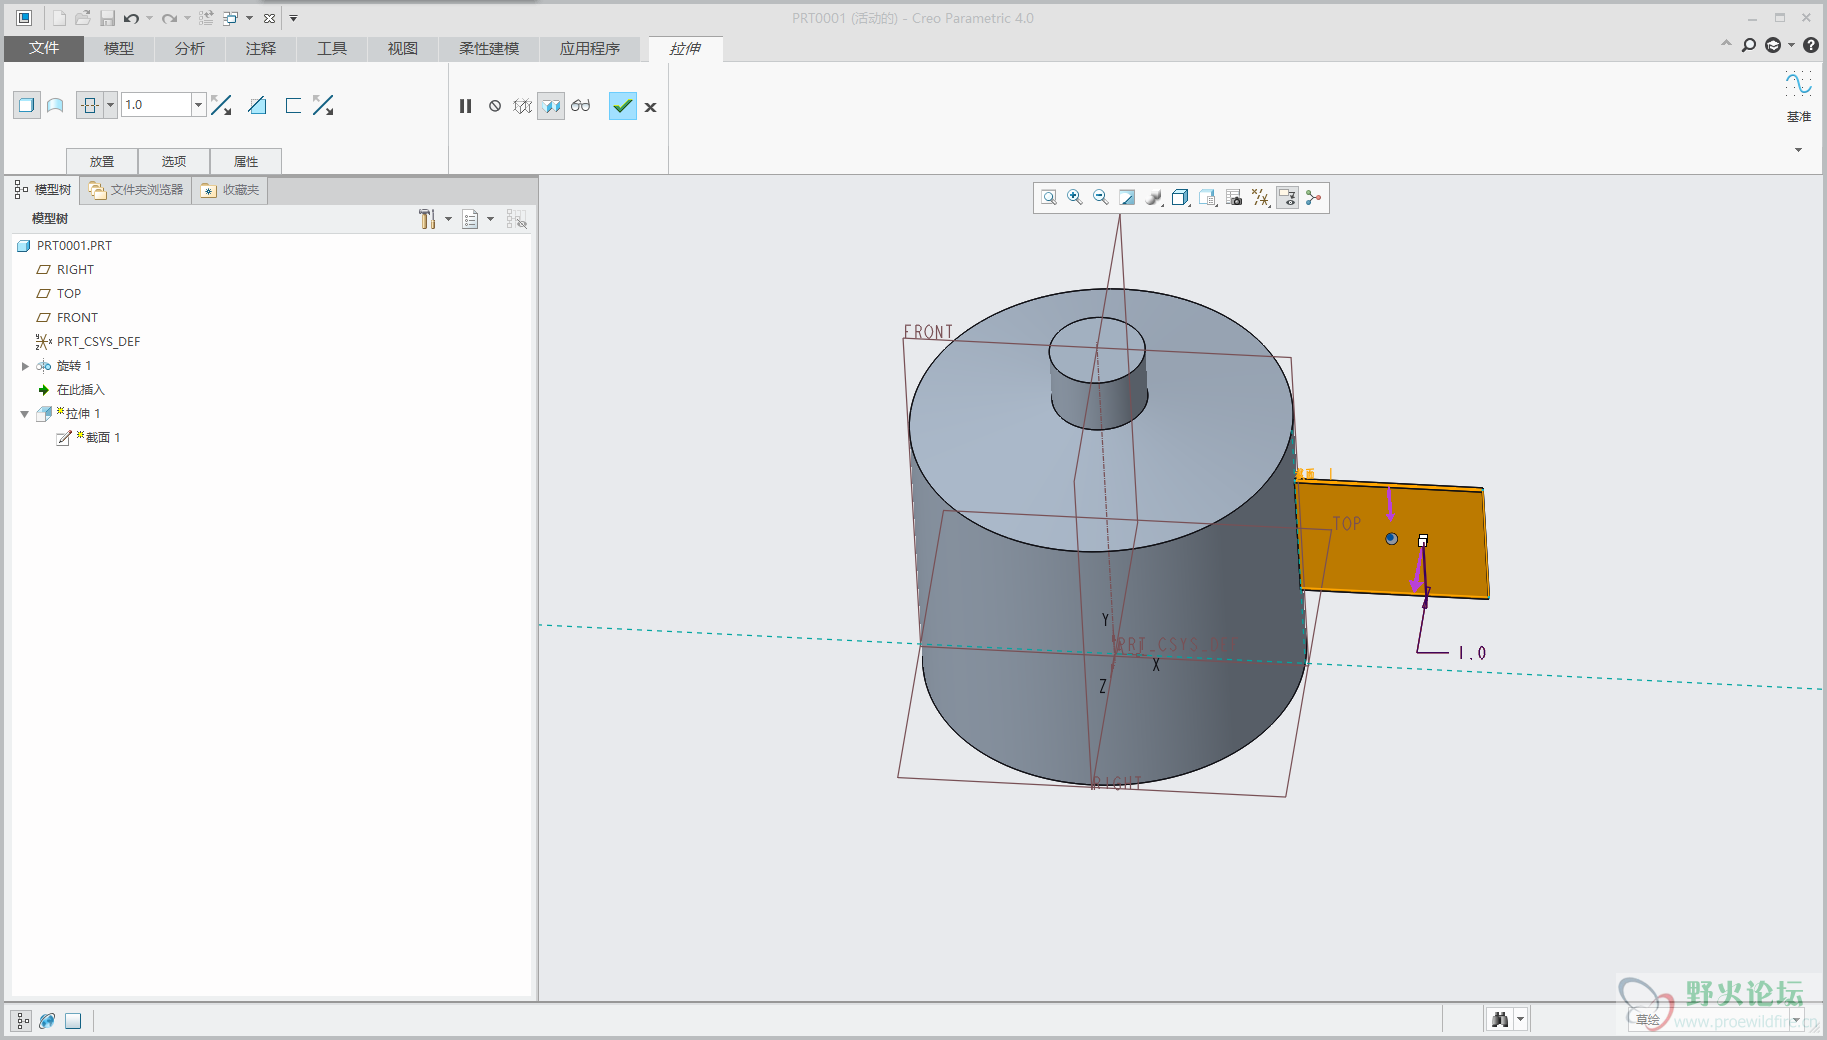Open the datum display filters dropdown
The width and height of the screenshot is (1827, 1040).
pos(1261,198)
